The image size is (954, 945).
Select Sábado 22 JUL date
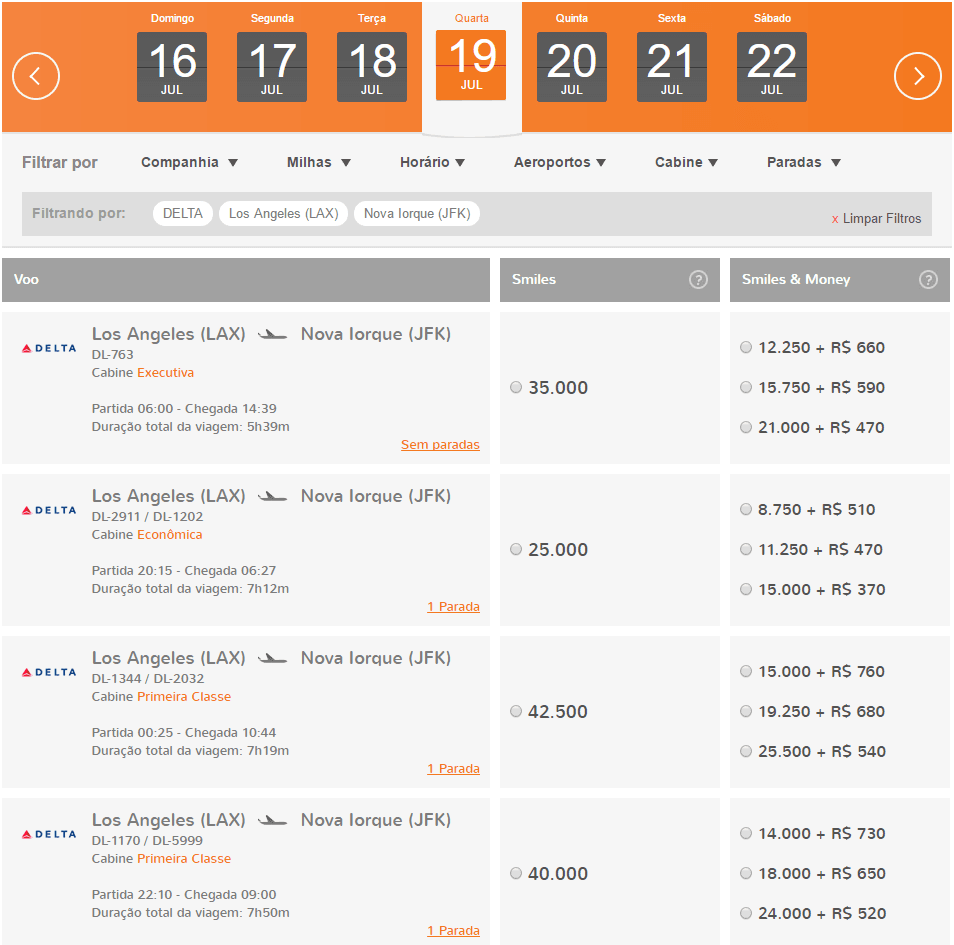[x=771, y=66]
